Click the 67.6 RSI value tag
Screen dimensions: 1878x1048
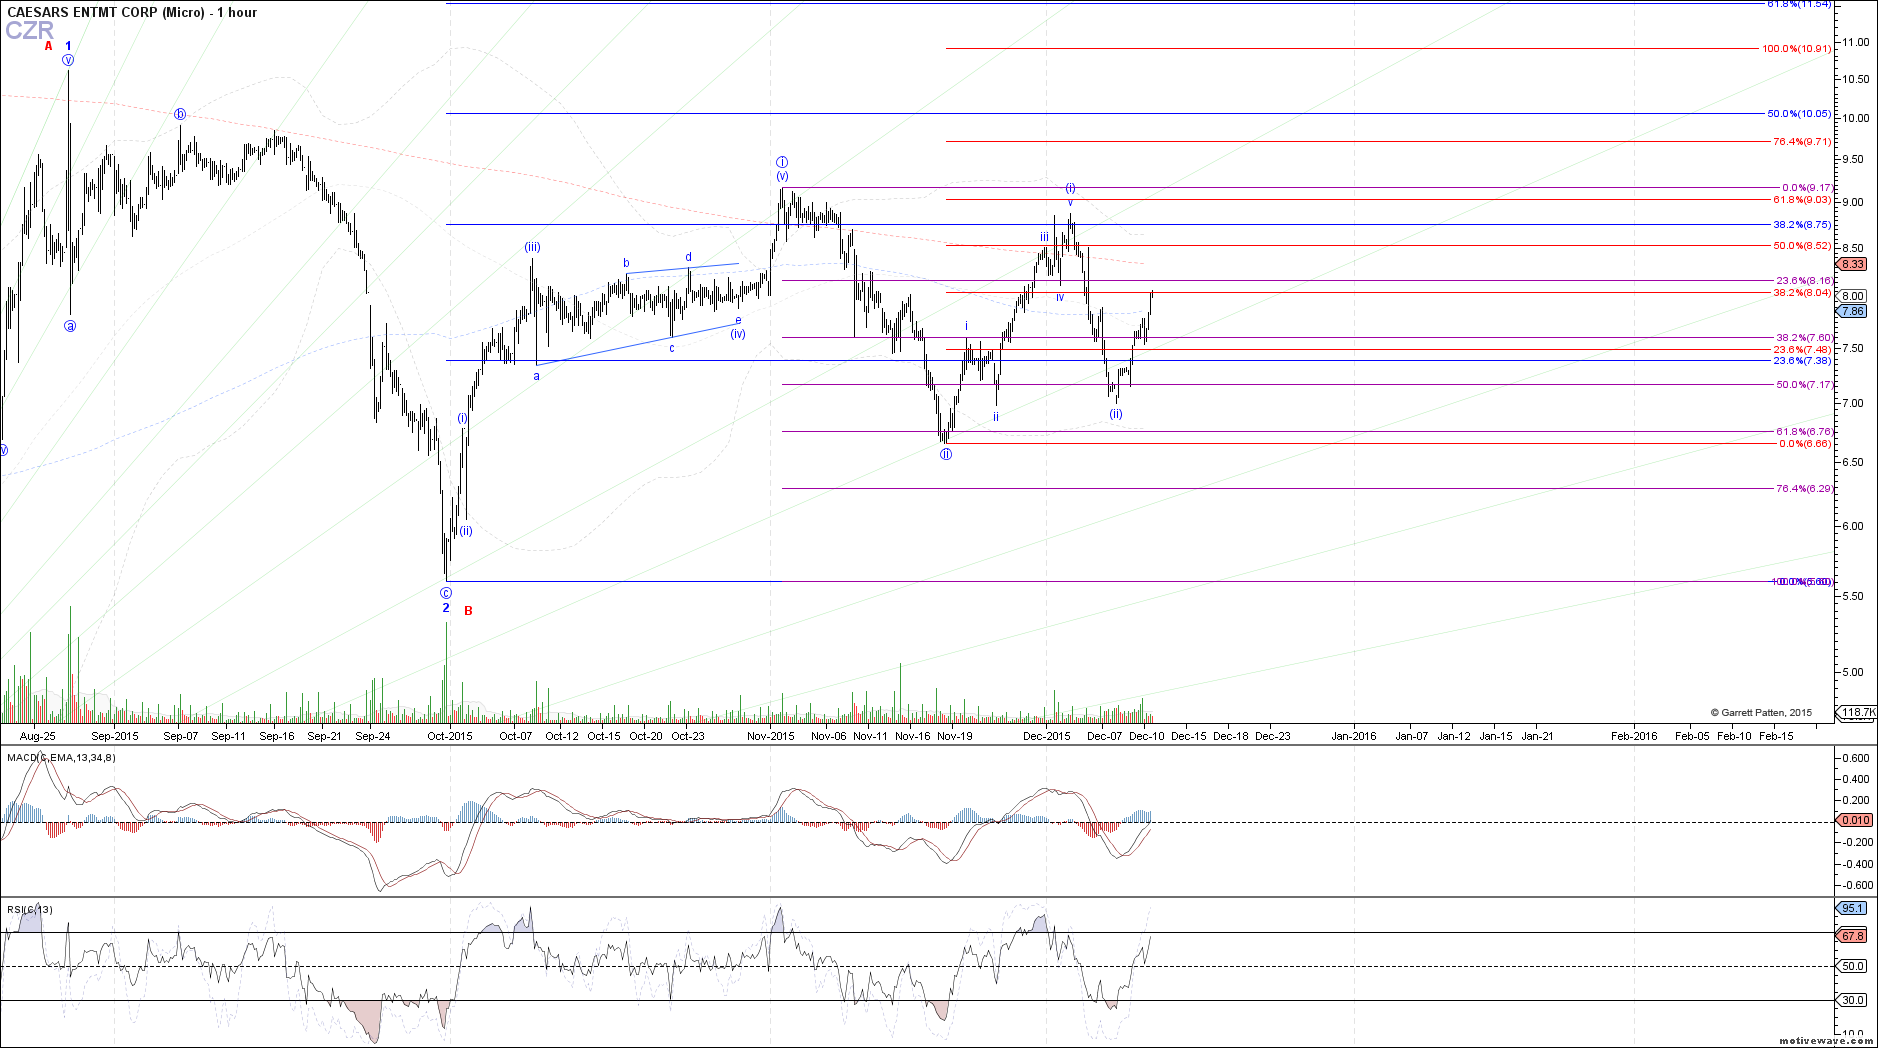[x=1853, y=936]
